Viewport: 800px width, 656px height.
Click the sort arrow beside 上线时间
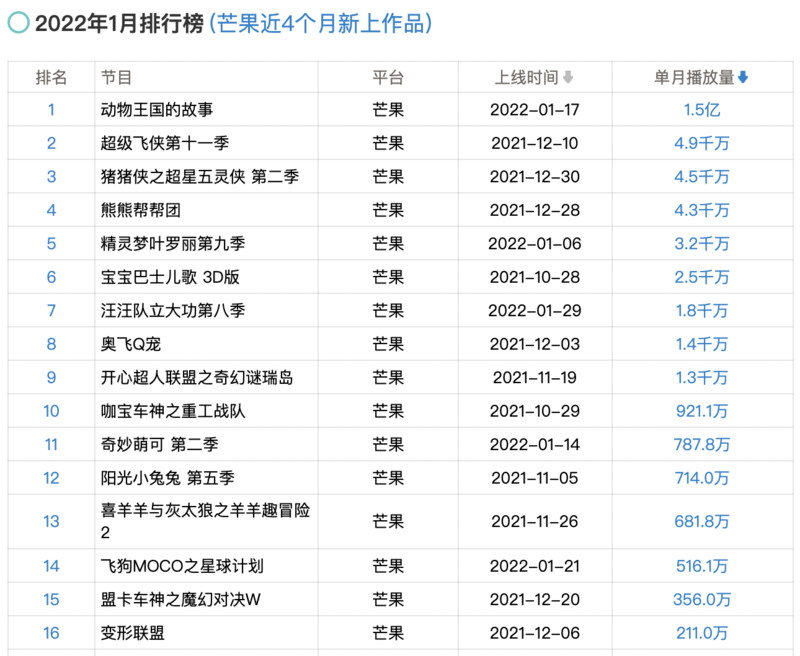click(568, 78)
